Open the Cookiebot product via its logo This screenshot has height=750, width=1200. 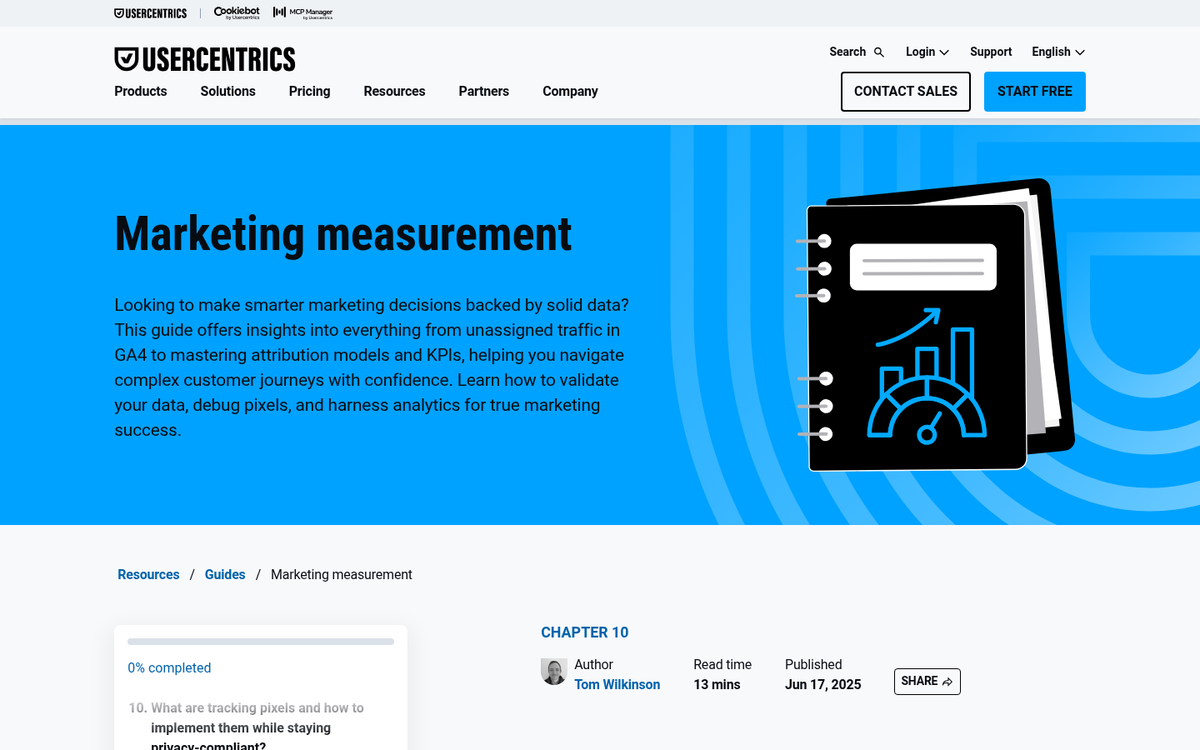236,13
